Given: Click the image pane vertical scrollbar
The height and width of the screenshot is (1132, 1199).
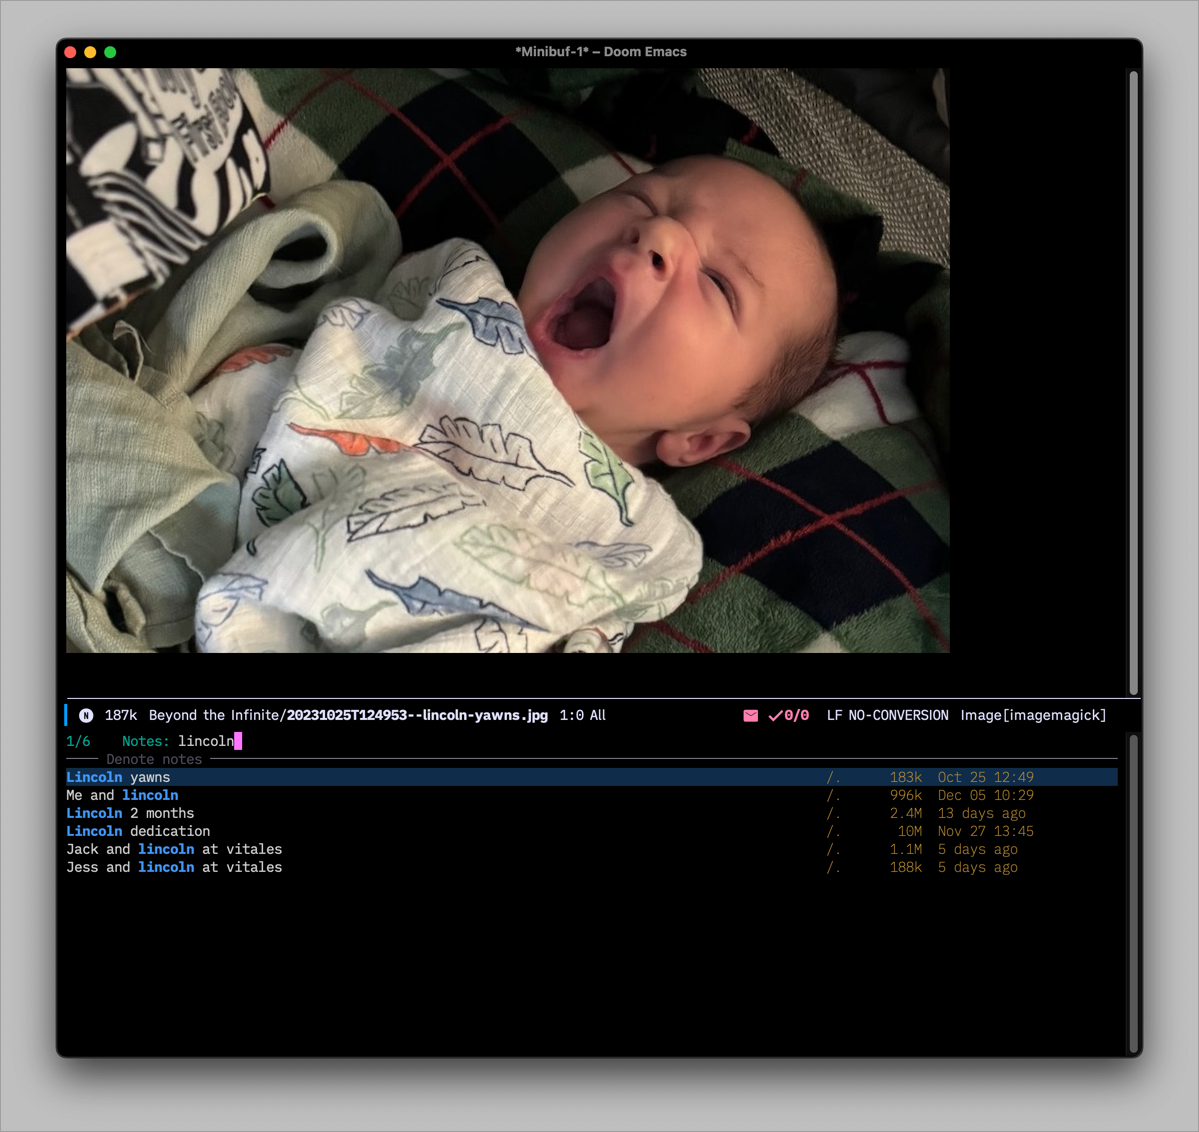Looking at the screenshot, I should click(x=1133, y=380).
